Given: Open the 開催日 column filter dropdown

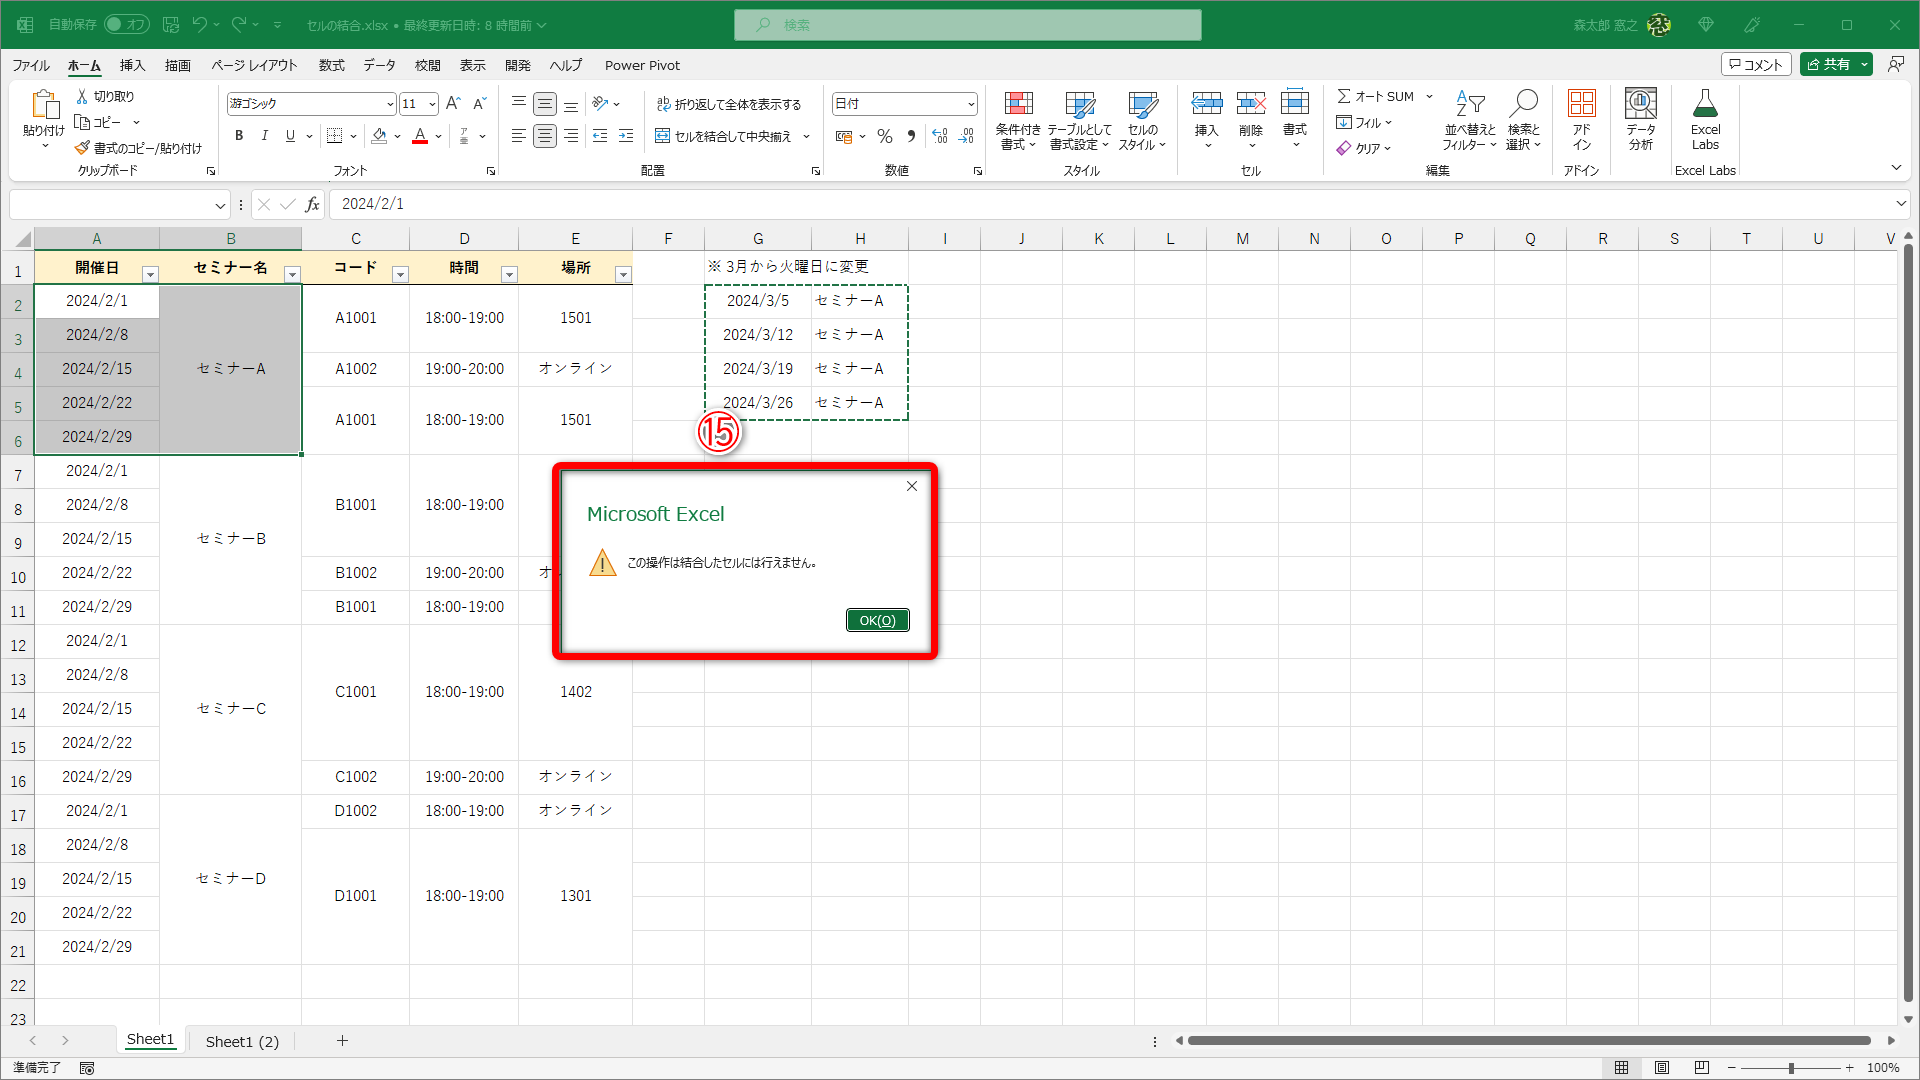Looking at the screenshot, I should pos(150,274).
